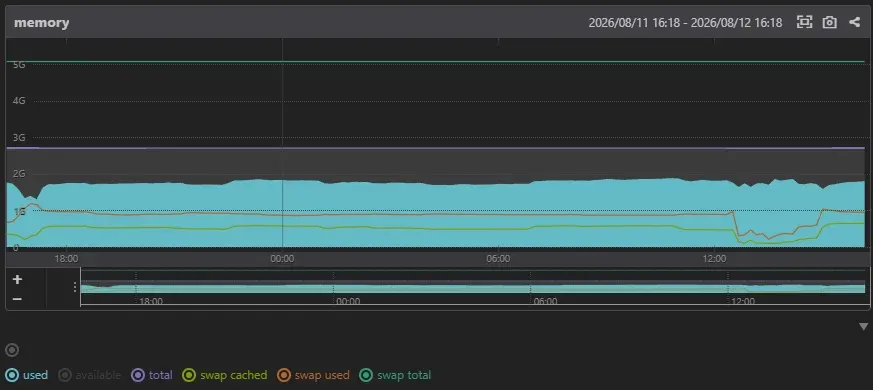Click the purple total line in chart
Screen dimensions: 873x390
(434, 148)
